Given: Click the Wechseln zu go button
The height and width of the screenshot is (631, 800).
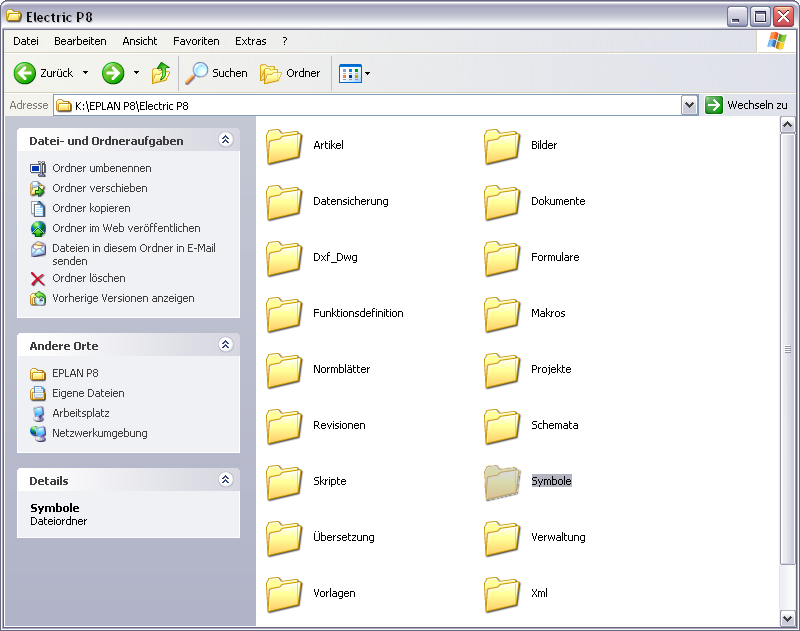Looking at the screenshot, I should pyautogui.click(x=746, y=106).
